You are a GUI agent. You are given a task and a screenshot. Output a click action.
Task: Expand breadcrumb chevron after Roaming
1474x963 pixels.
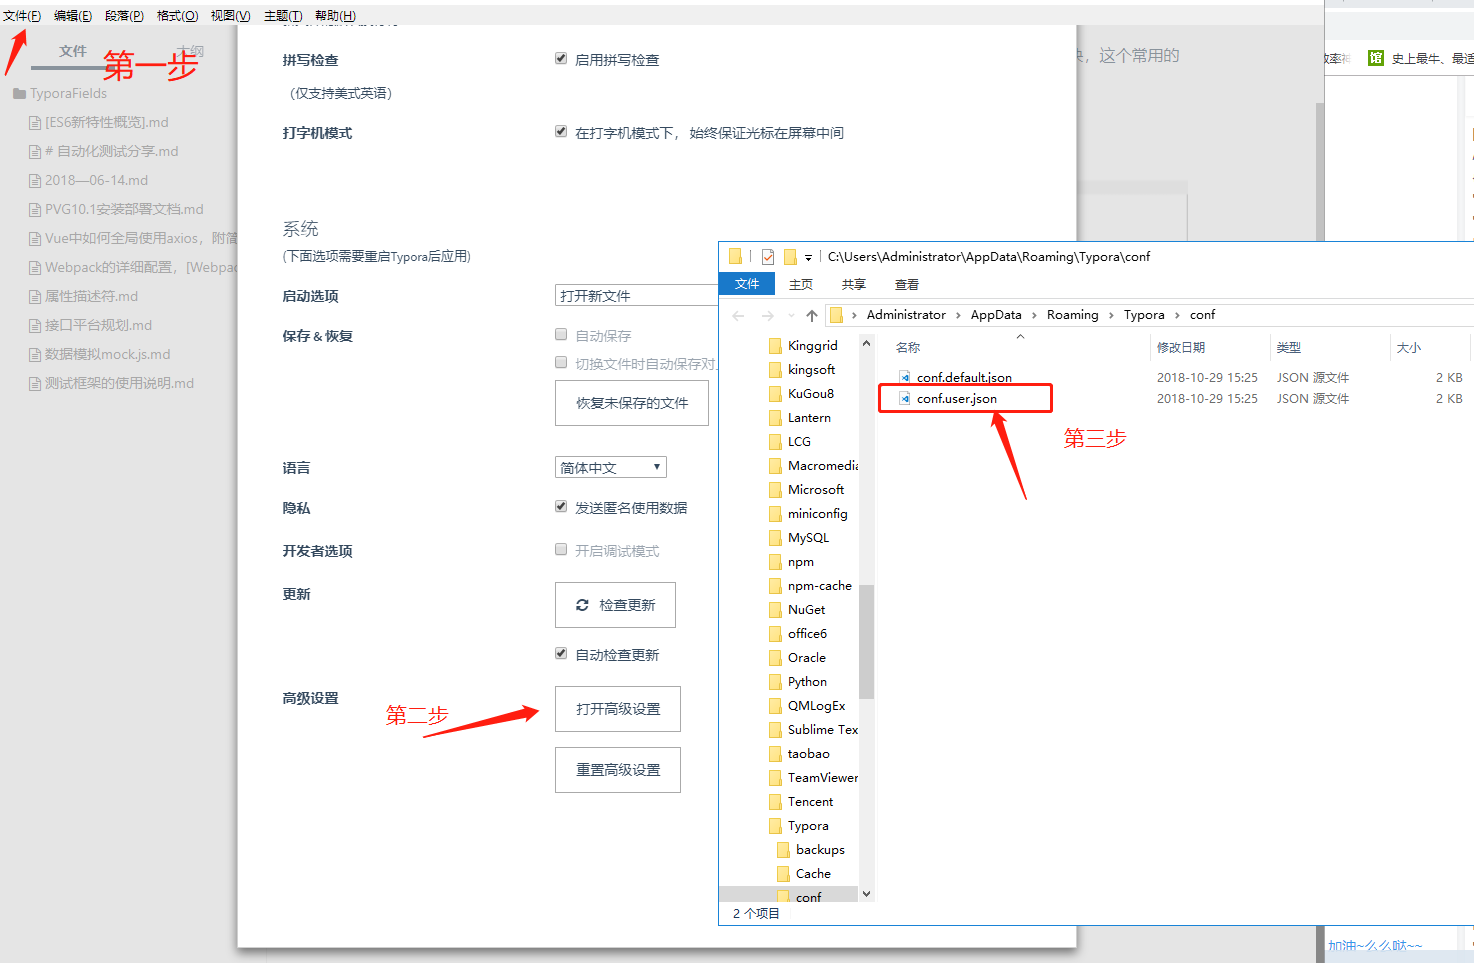pyautogui.click(x=1111, y=315)
